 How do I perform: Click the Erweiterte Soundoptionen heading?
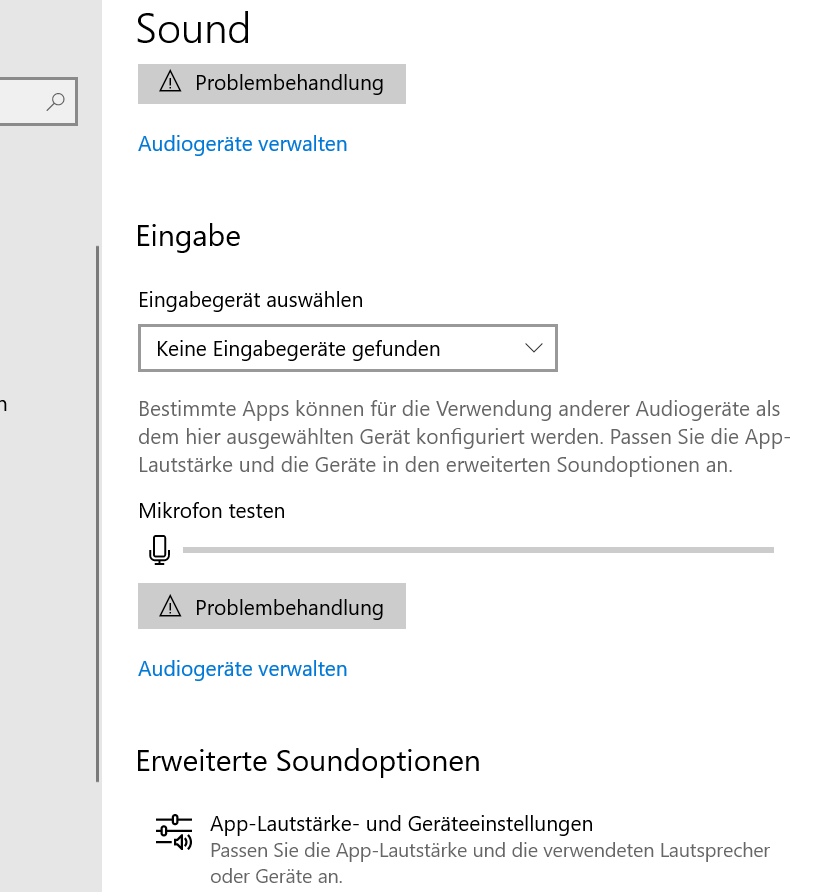click(308, 761)
